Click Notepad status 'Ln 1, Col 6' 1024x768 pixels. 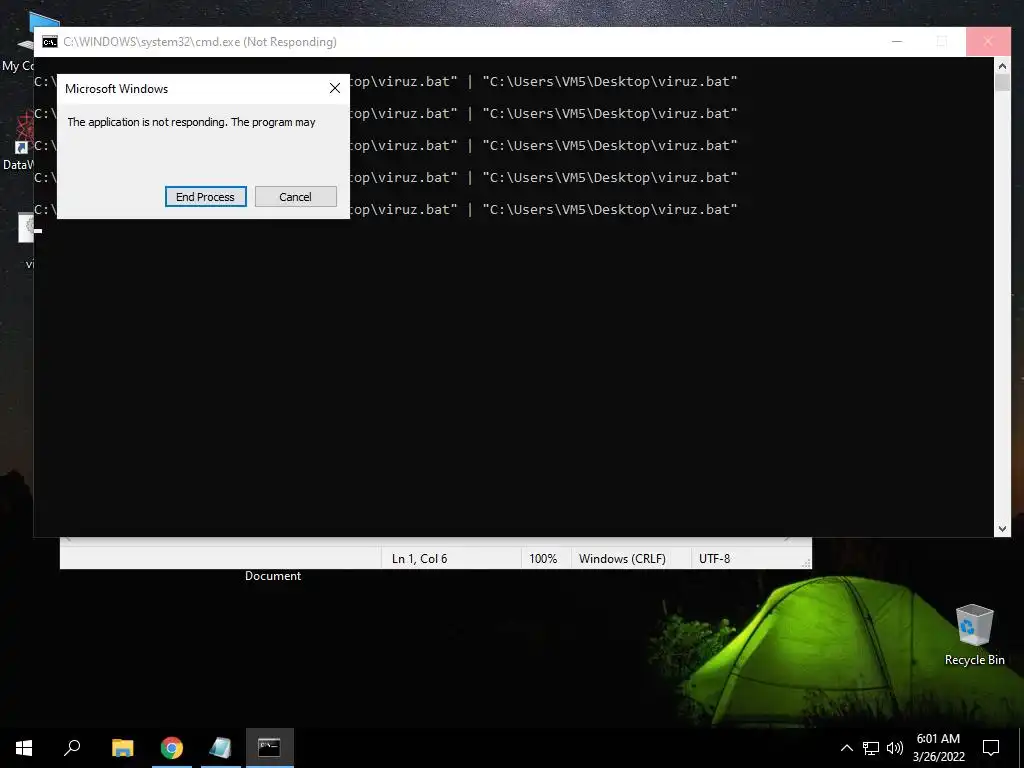pyautogui.click(x=419, y=558)
